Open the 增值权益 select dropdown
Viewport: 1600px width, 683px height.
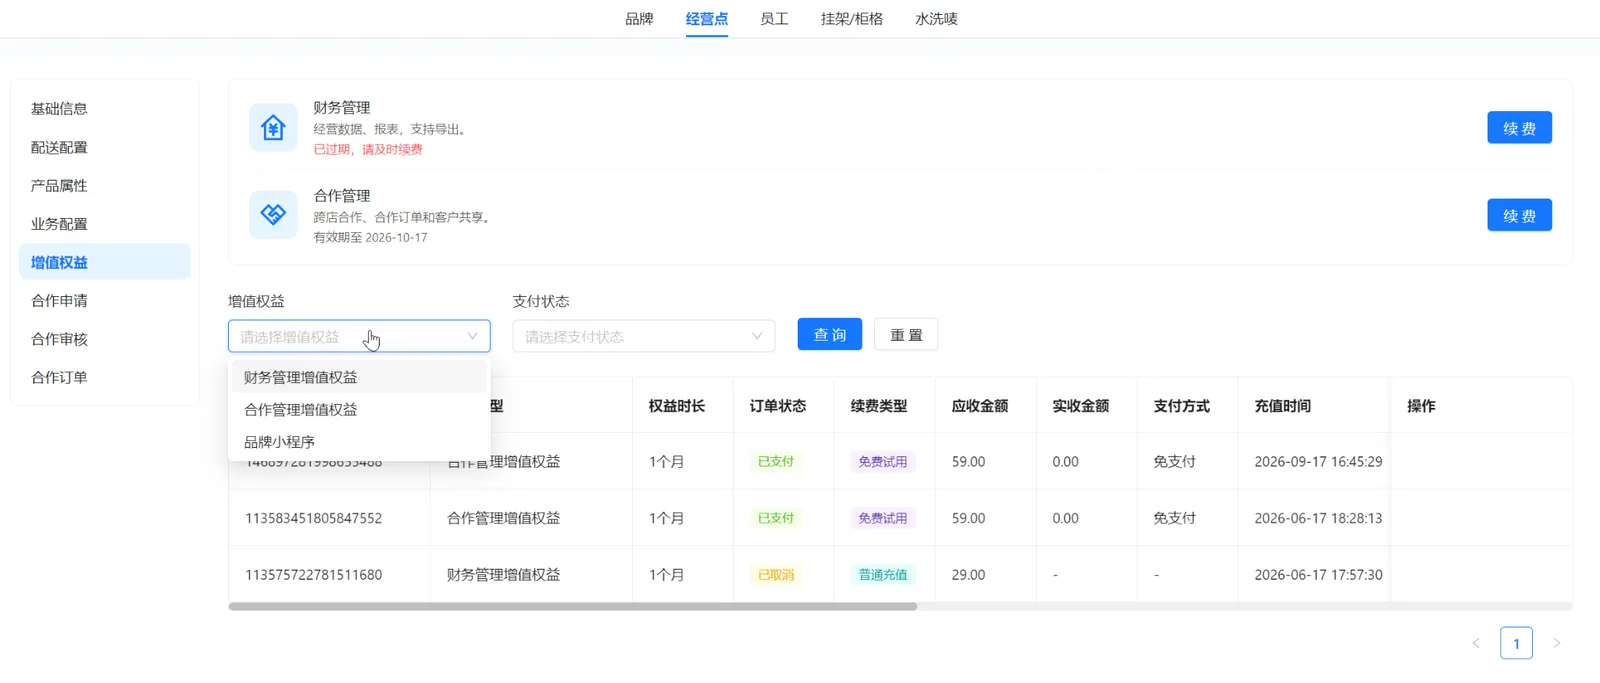pyautogui.click(x=359, y=336)
